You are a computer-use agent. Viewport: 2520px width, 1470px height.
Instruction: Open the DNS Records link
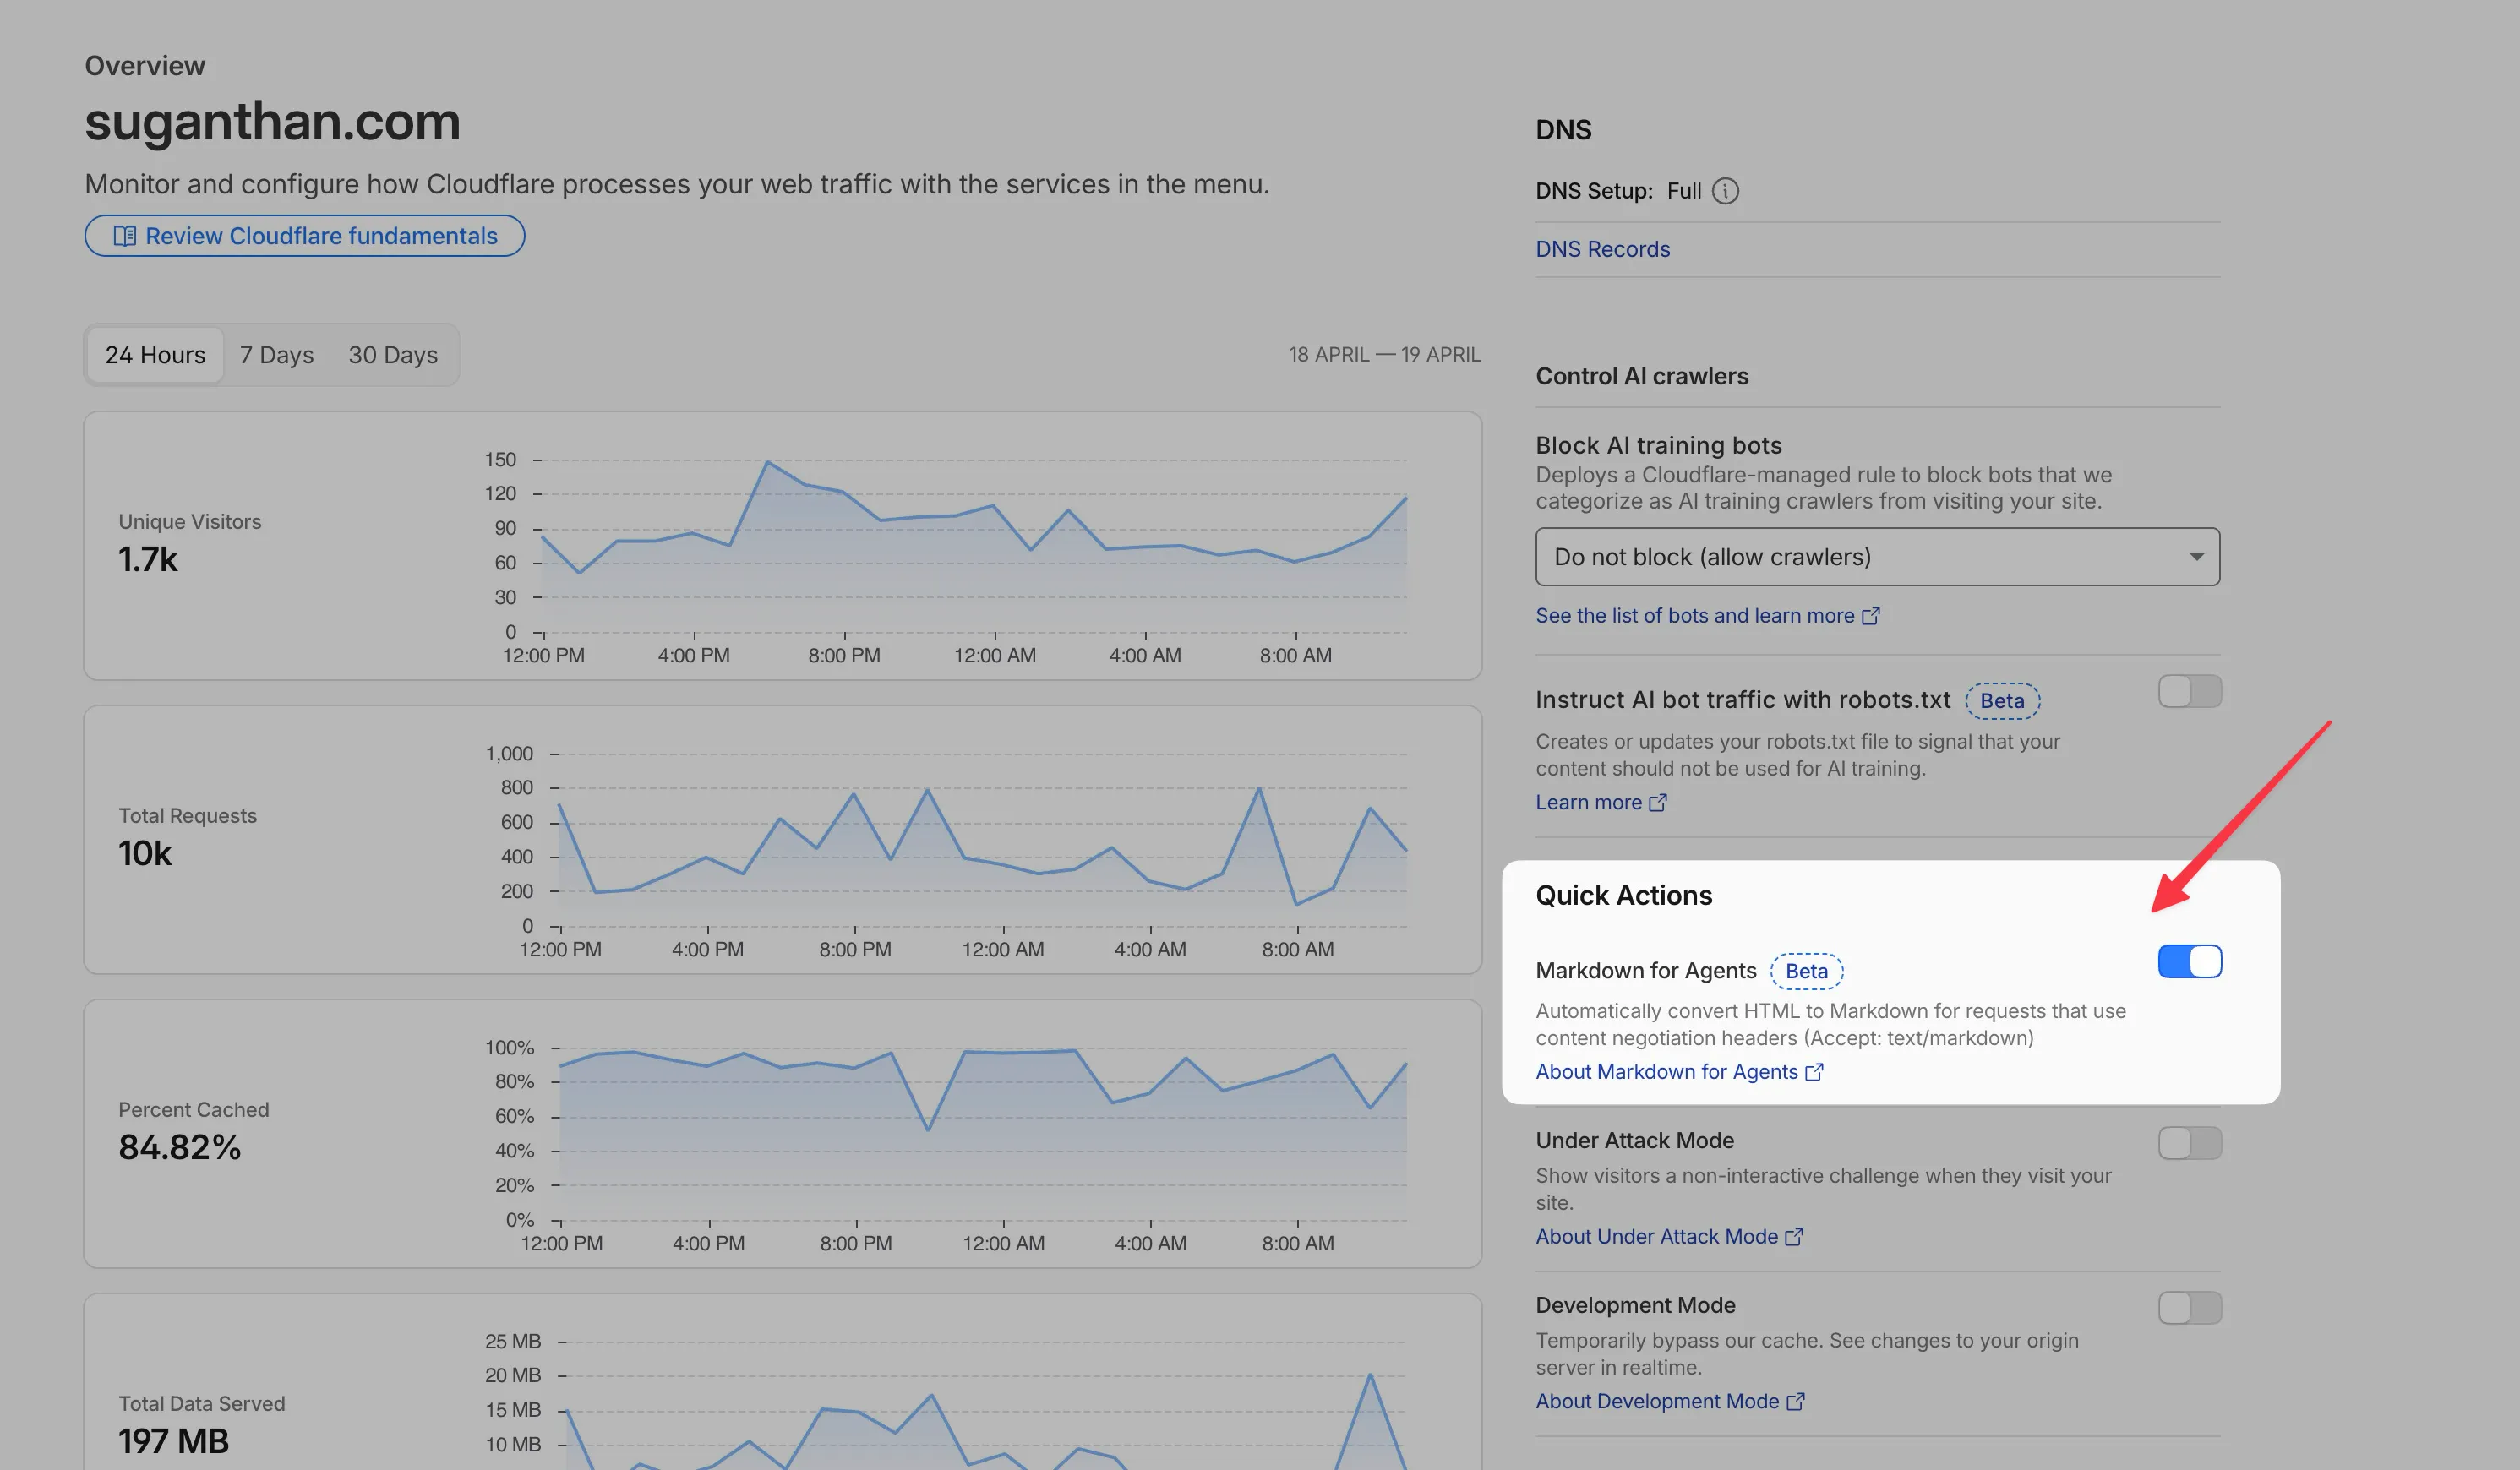pos(1602,249)
